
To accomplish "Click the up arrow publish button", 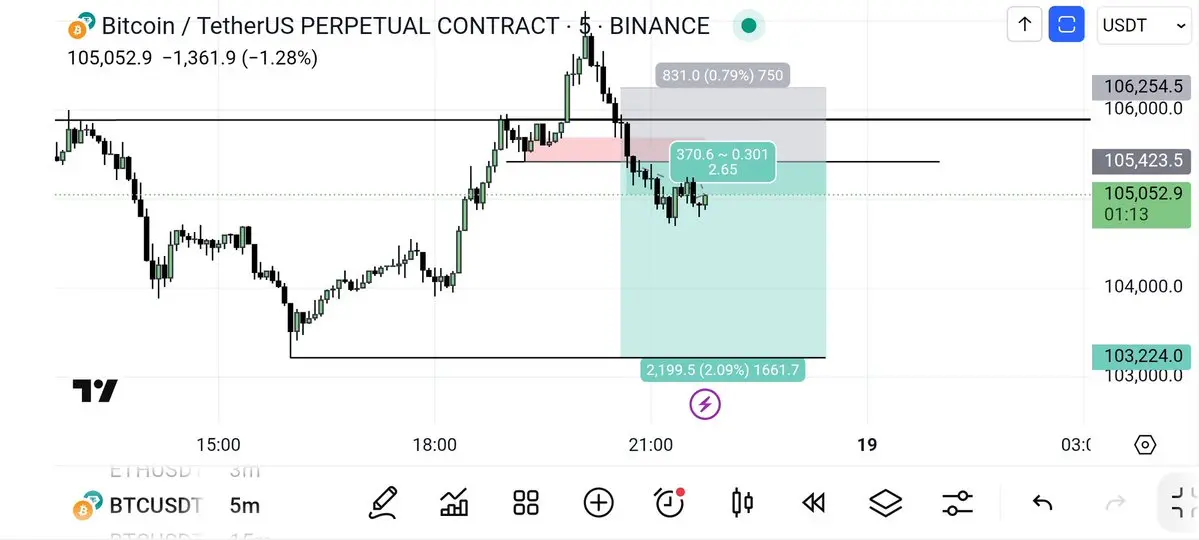I will [1025, 25].
